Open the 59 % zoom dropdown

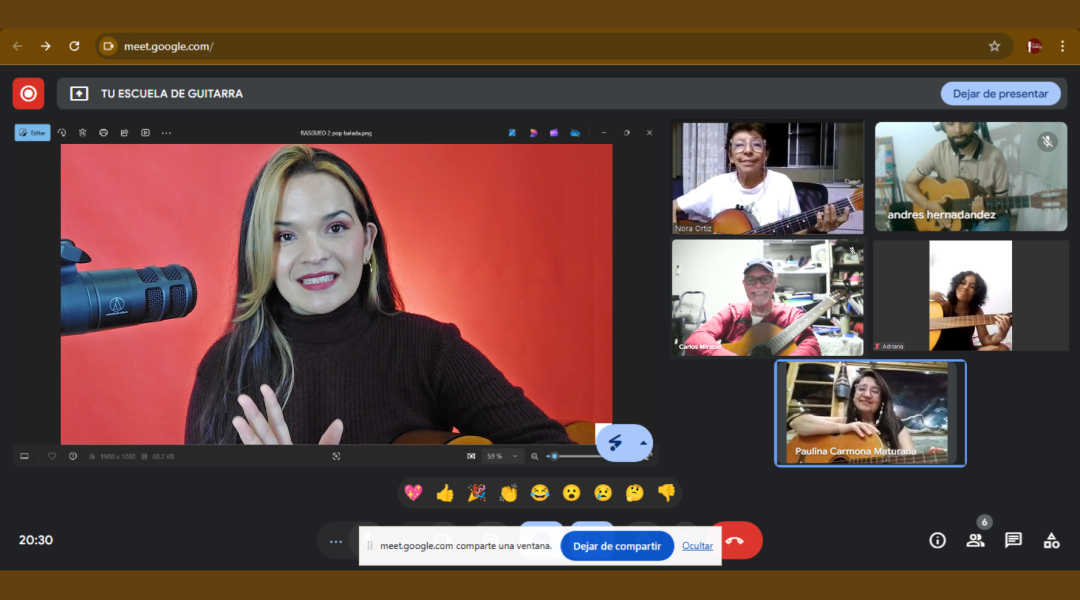click(502, 456)
